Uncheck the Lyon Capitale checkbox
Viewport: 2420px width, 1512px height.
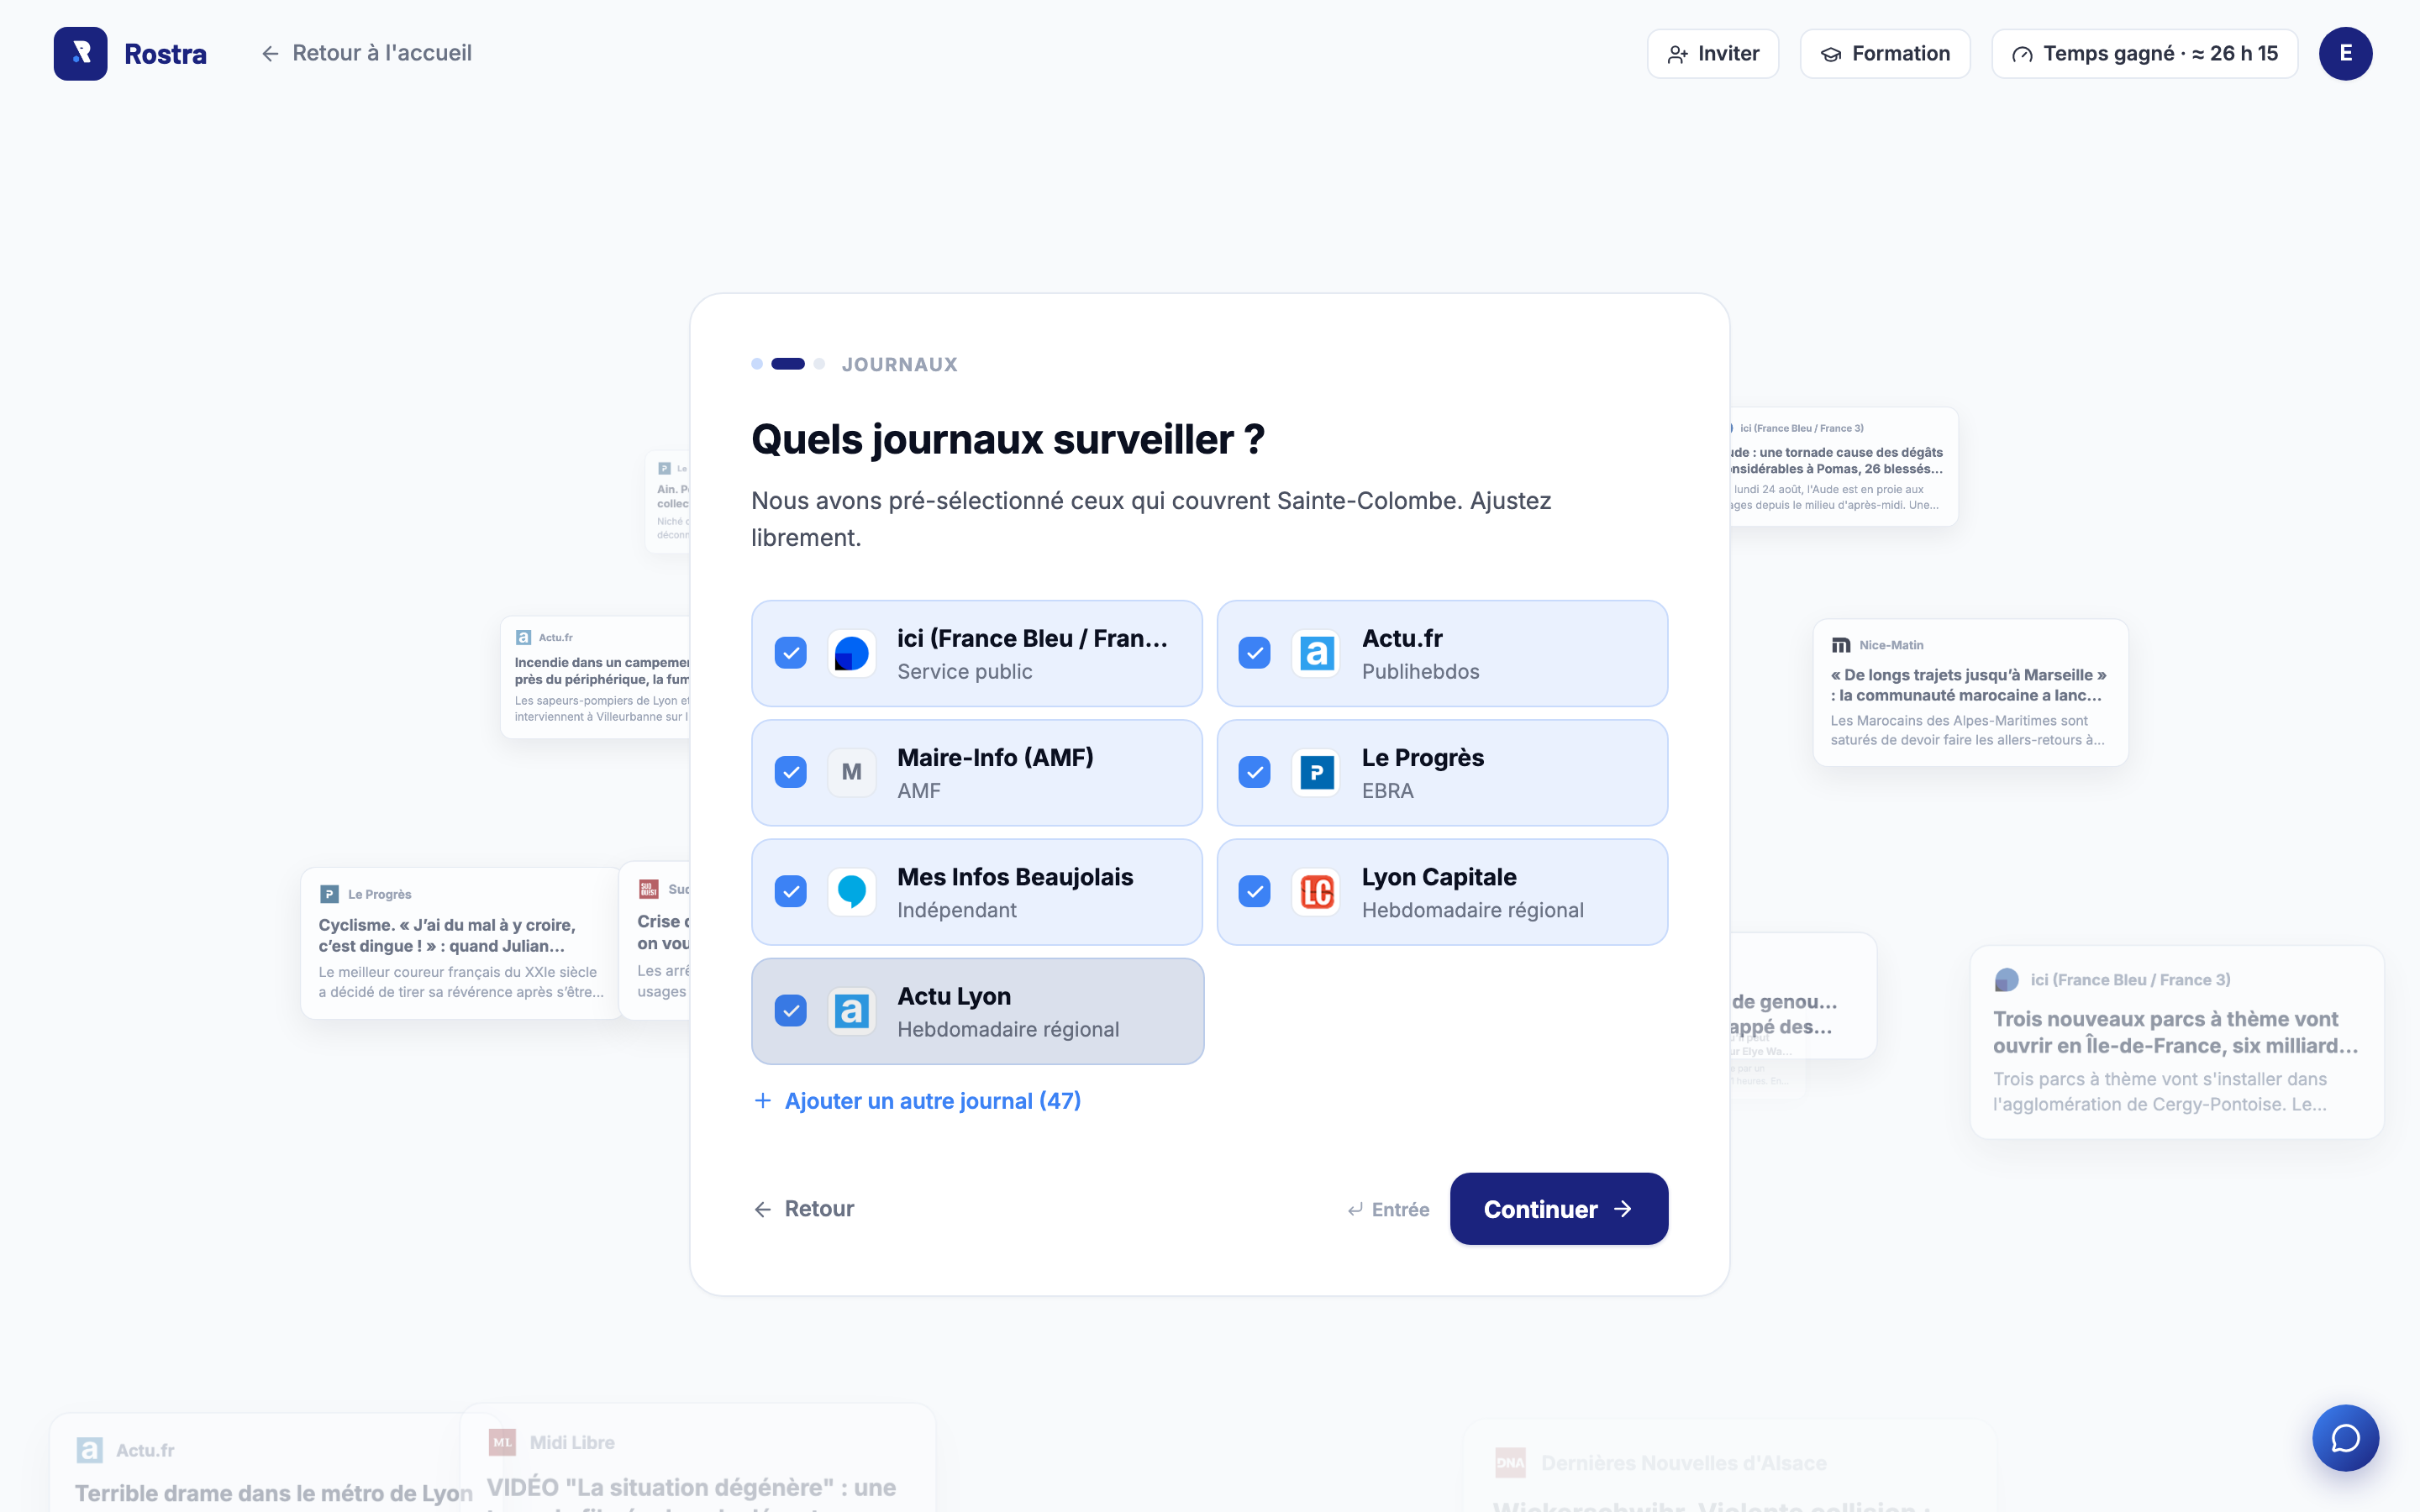pos(1255,892)
